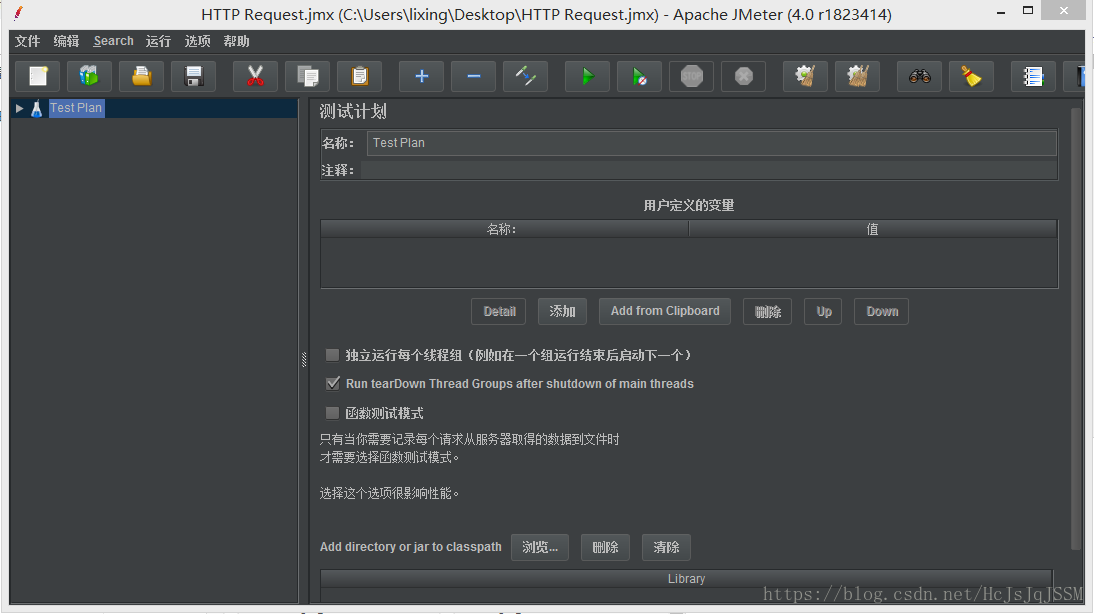Click the 名称 column header in variables table
This screenshot has width=1094, height=614.
coord(504,229)
